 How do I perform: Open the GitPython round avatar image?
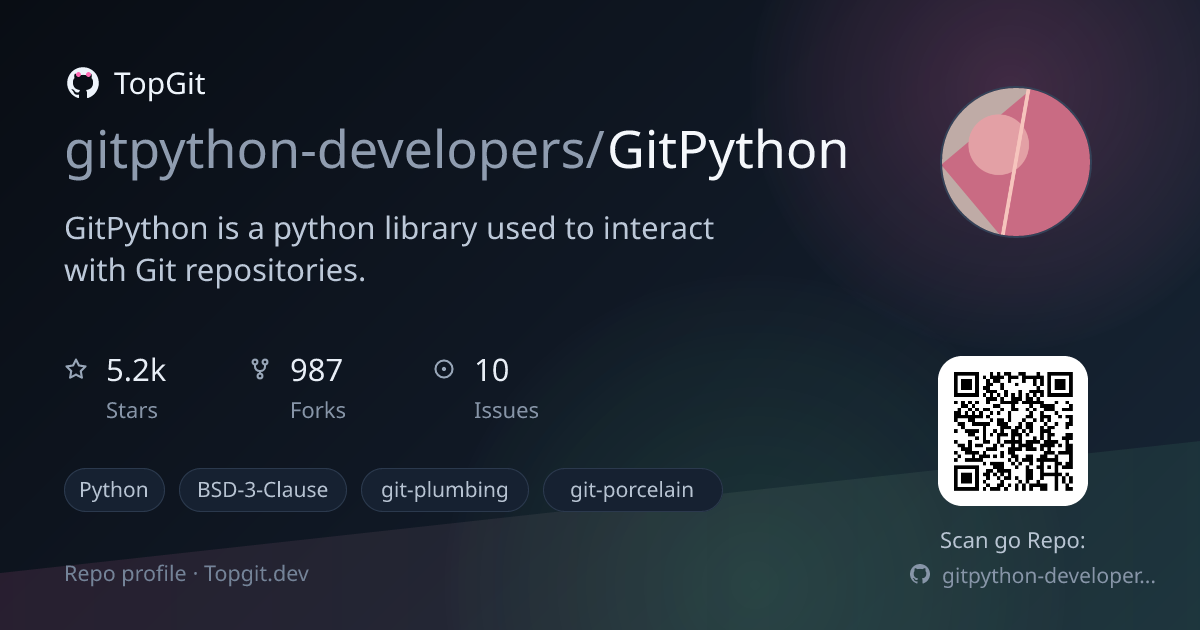click(x=1015, y=162)
